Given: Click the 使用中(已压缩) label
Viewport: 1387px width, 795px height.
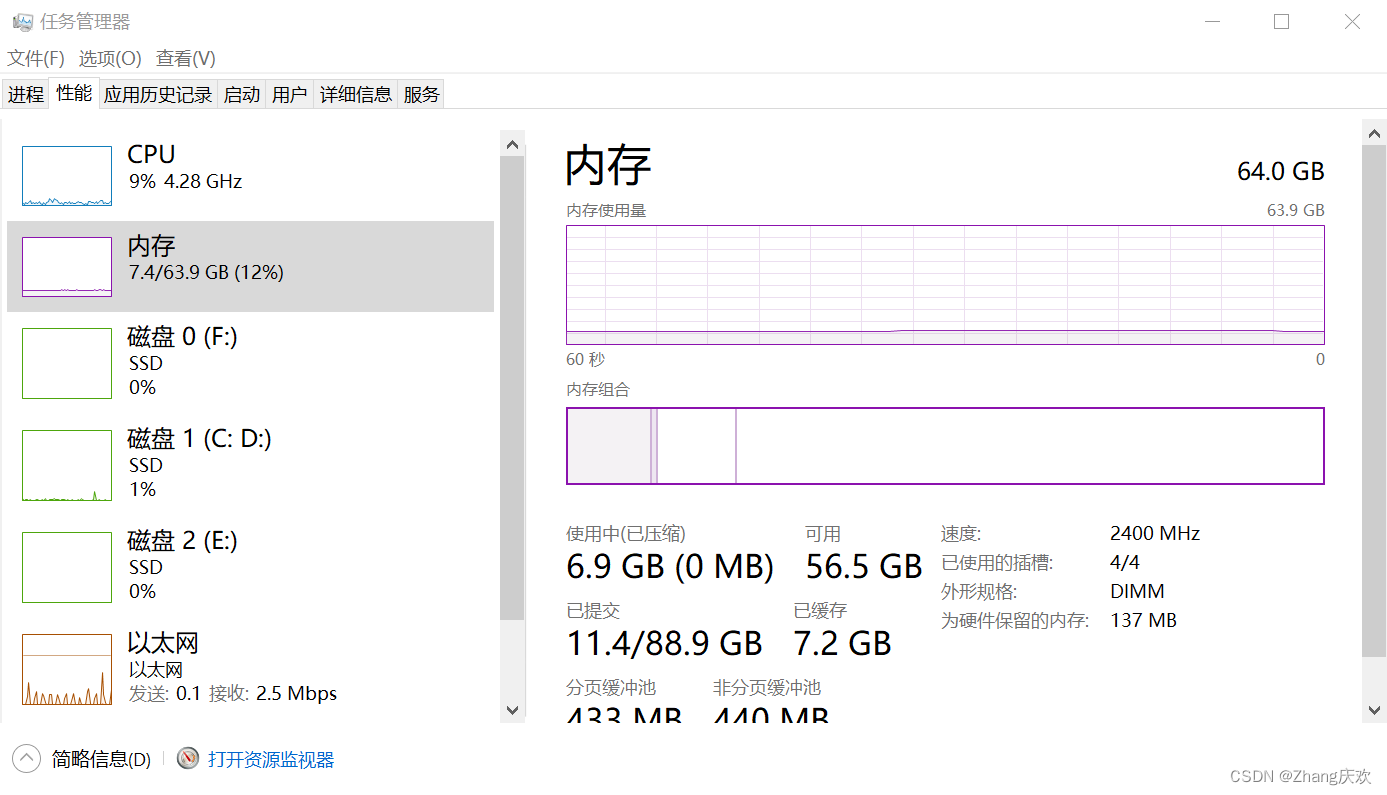Looking at the screenshot, I should (626, 534).
